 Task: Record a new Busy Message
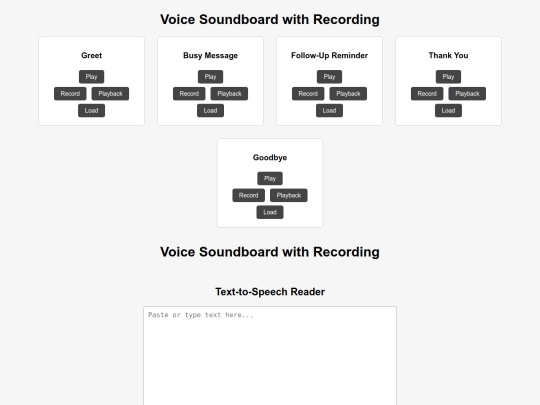pos(189,94)
